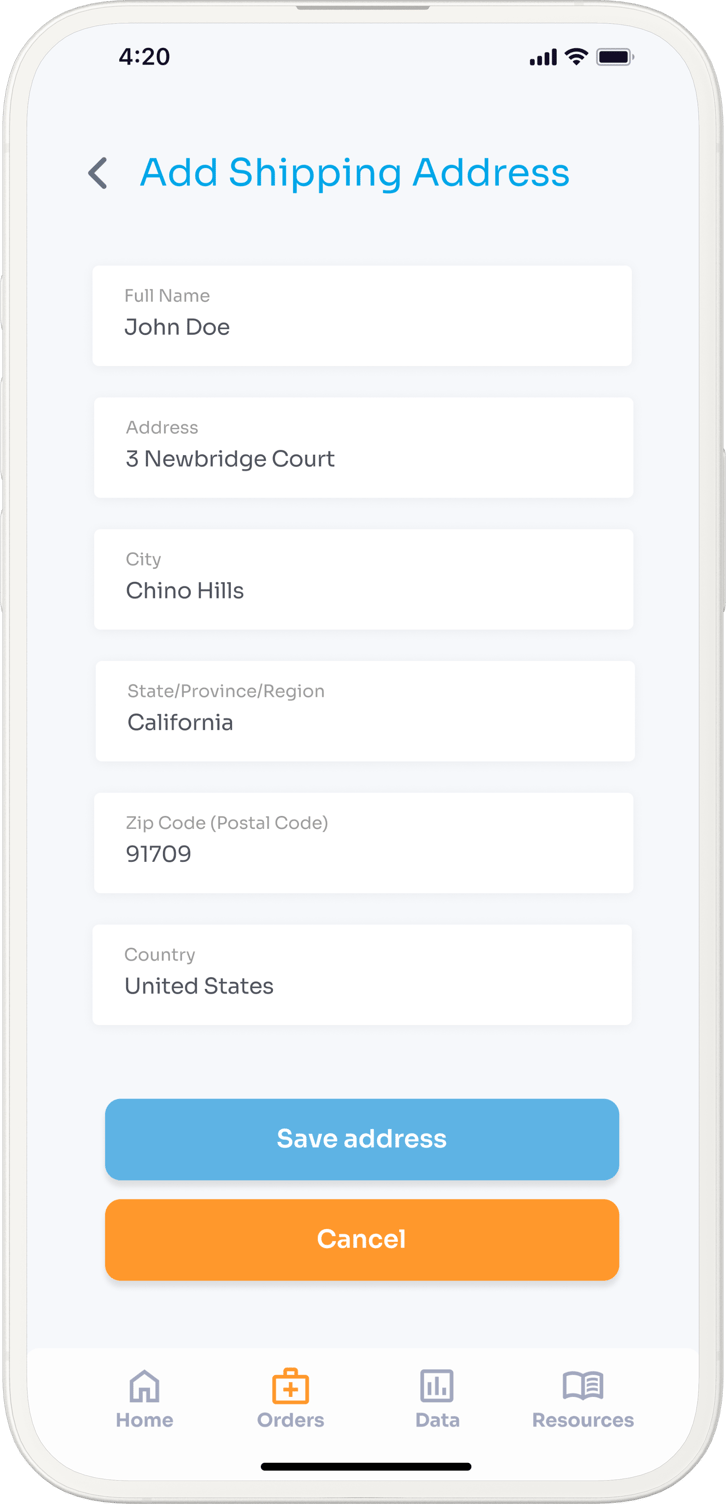
Task: Focus the Address field with 3 Newbridge Court
Action: click(363, 448)
